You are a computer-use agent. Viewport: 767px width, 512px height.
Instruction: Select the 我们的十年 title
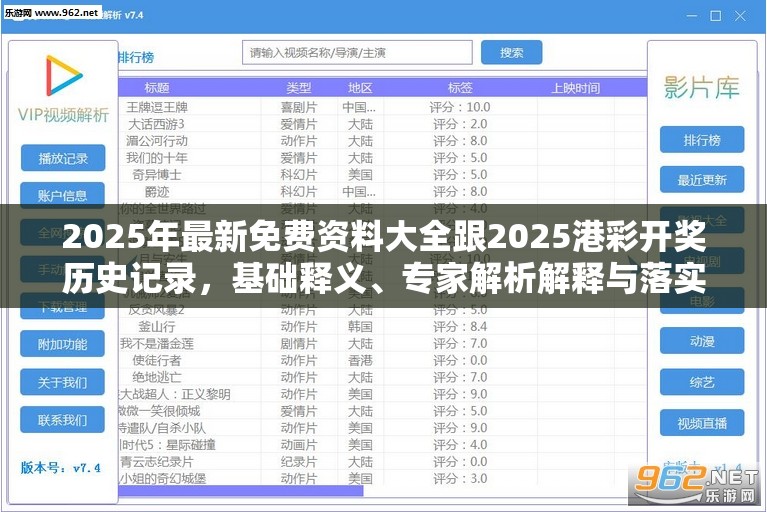(157, 158)
